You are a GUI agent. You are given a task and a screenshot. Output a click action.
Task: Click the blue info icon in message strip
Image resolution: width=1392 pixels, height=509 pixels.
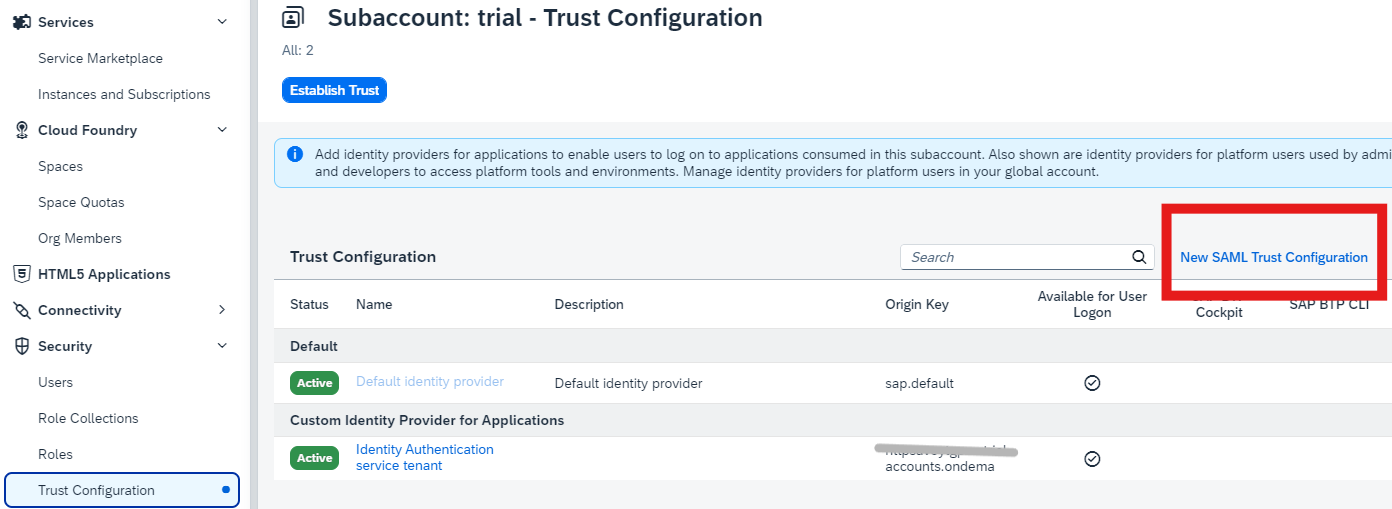(x=295, y=155)
